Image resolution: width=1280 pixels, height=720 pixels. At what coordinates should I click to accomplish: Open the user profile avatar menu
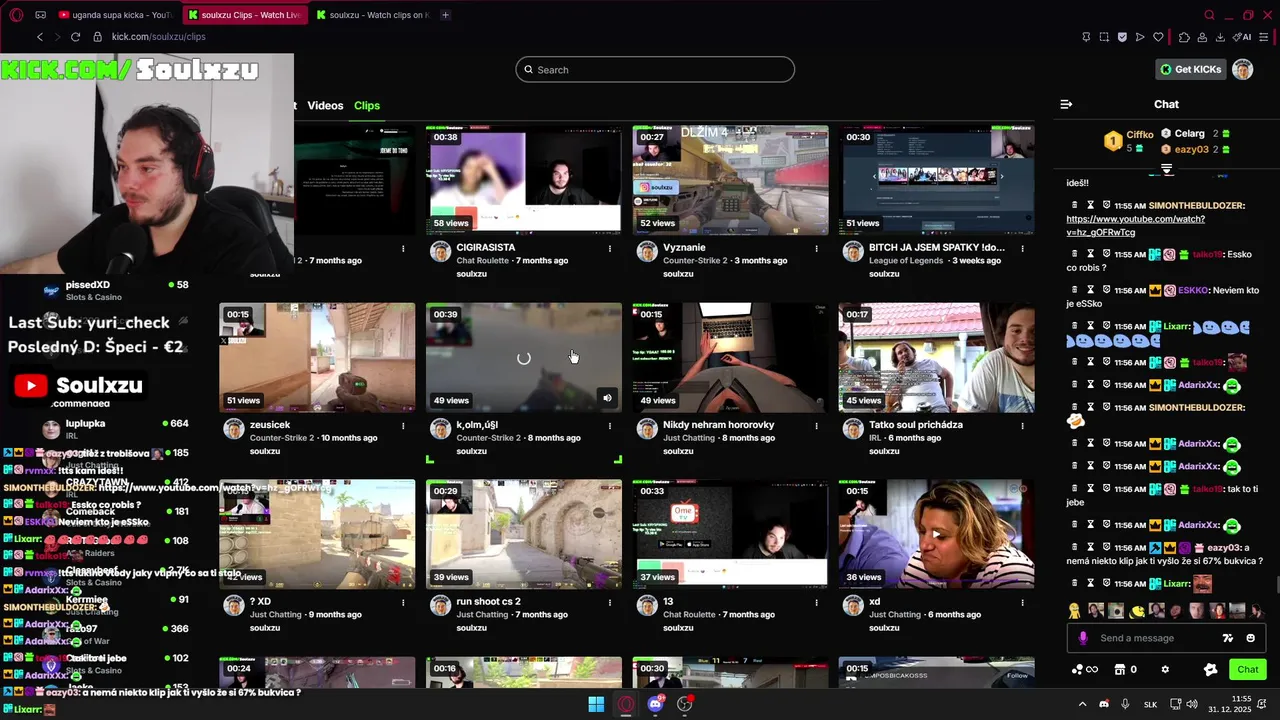tap(1242, 69)
